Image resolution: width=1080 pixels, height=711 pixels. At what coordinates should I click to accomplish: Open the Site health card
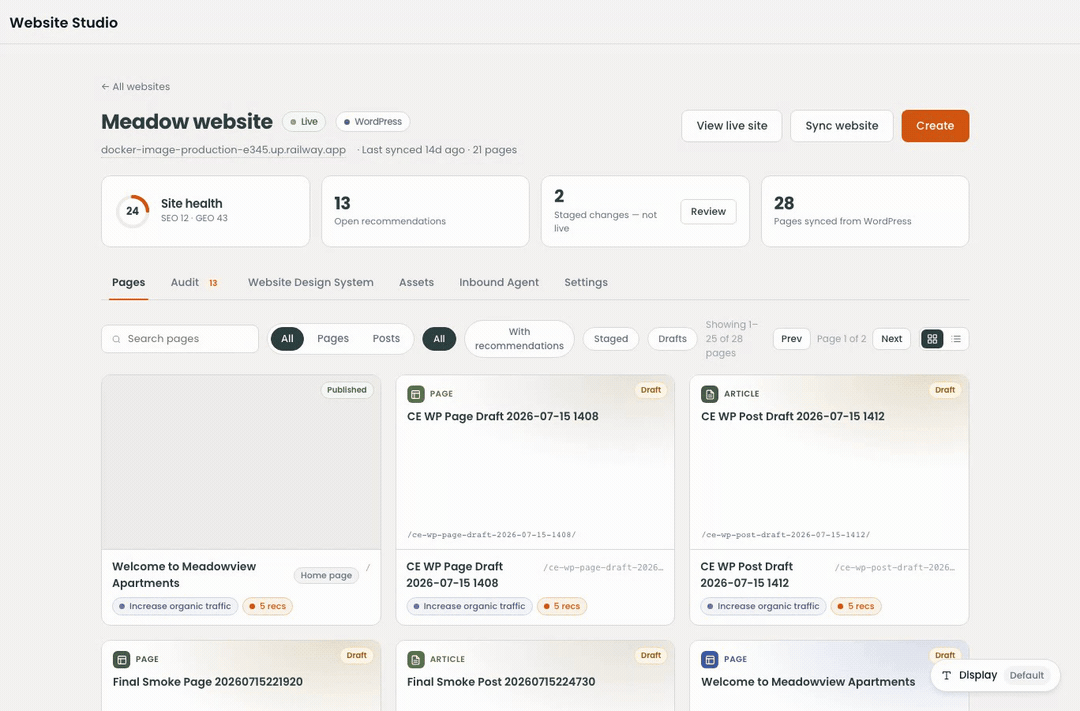(205, 212)
